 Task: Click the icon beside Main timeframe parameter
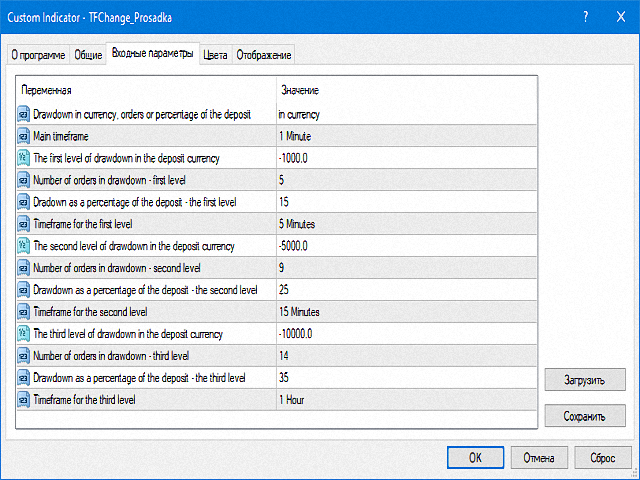click(24, 136)
